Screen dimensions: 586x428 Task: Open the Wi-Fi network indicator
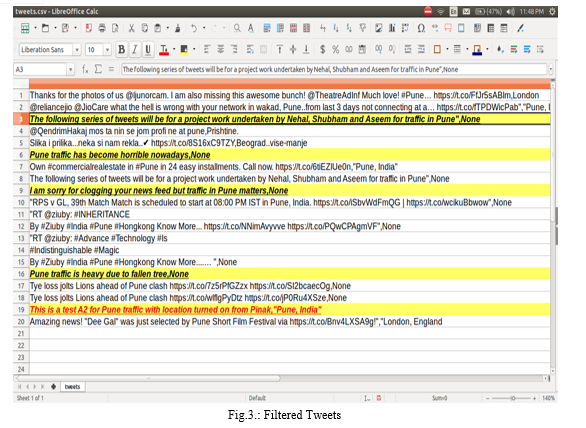pyautogui.click(x=441, y=12)
